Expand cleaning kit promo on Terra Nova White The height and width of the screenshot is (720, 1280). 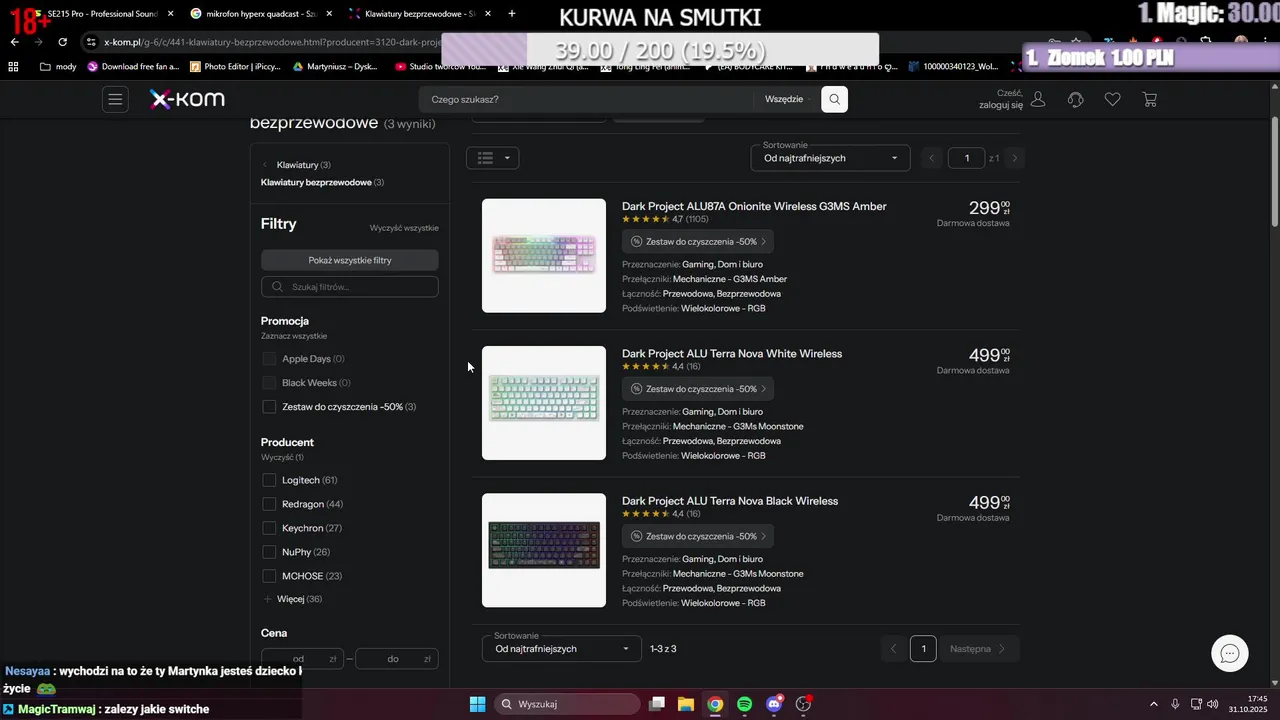(698, 389)
